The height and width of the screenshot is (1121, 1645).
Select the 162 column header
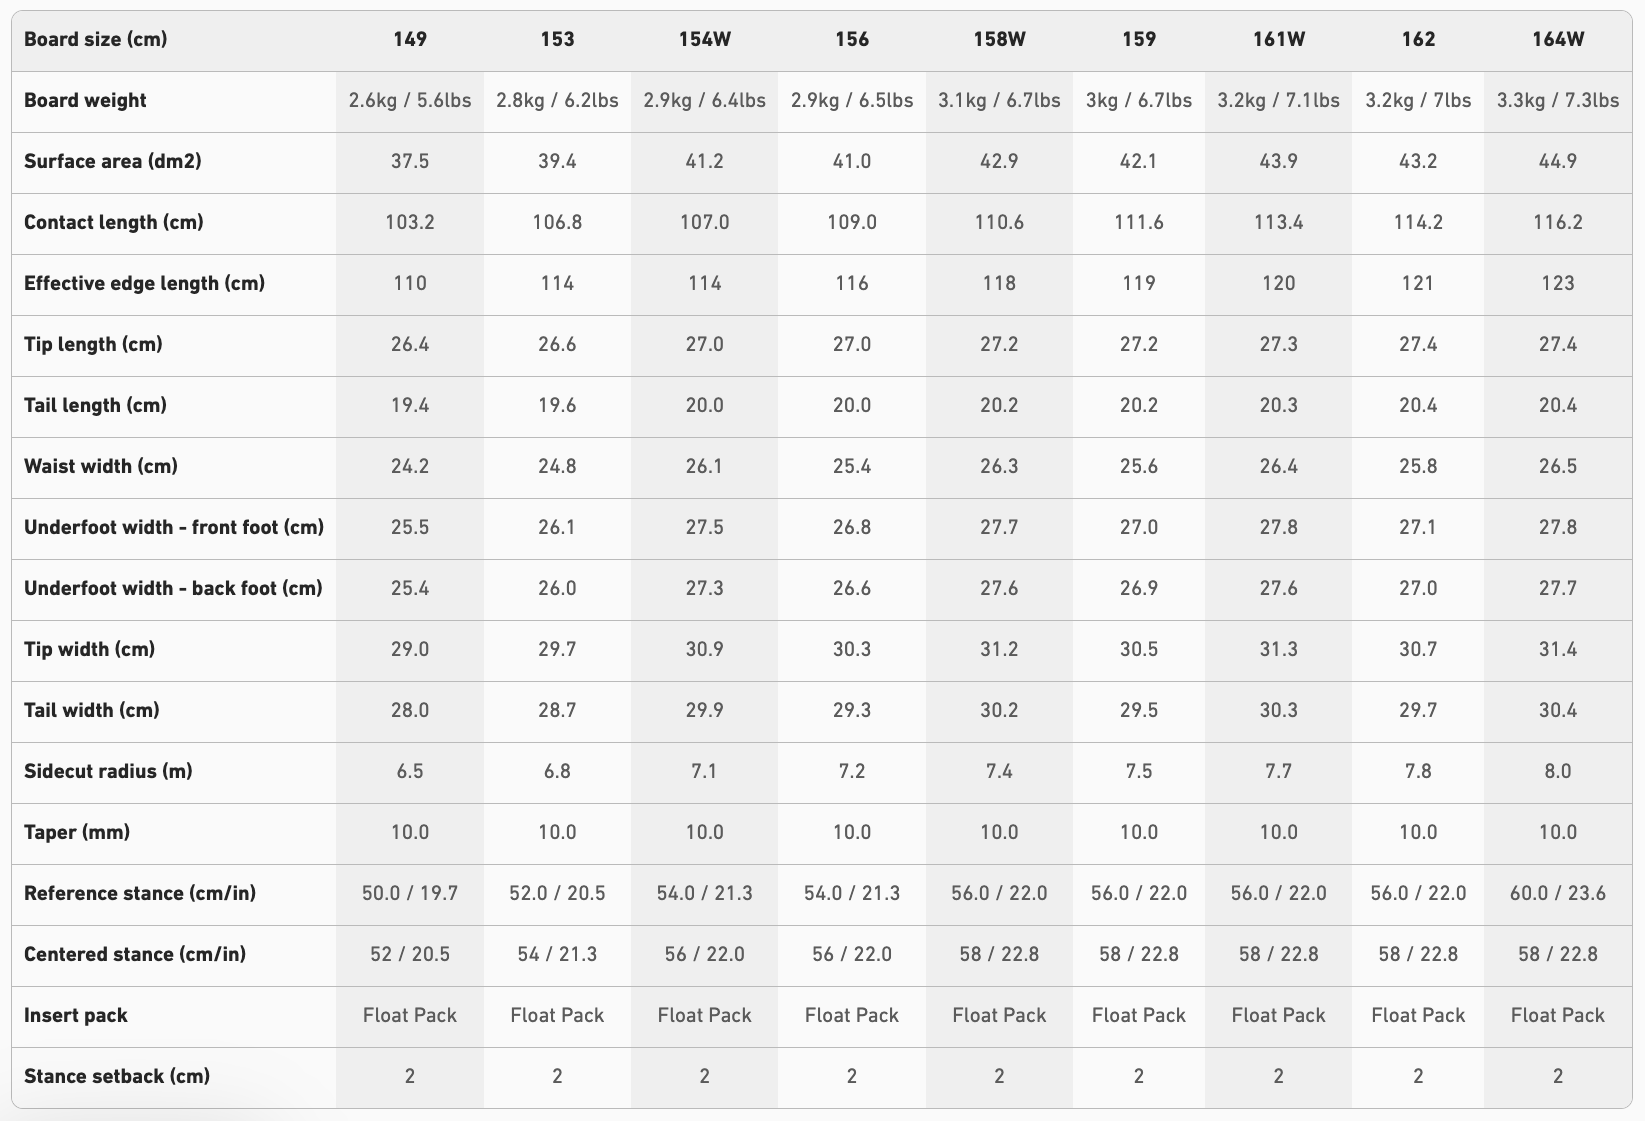pos(1418,39)
